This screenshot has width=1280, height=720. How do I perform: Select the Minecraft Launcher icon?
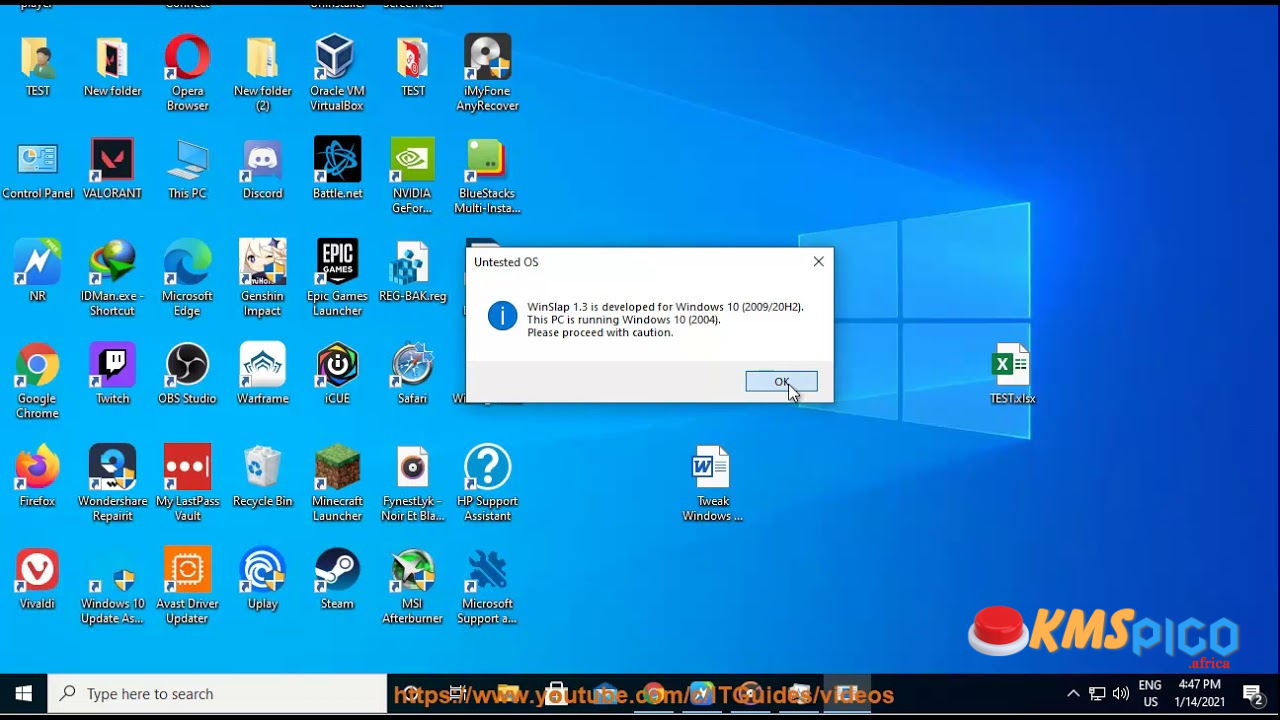click(337, 484)
